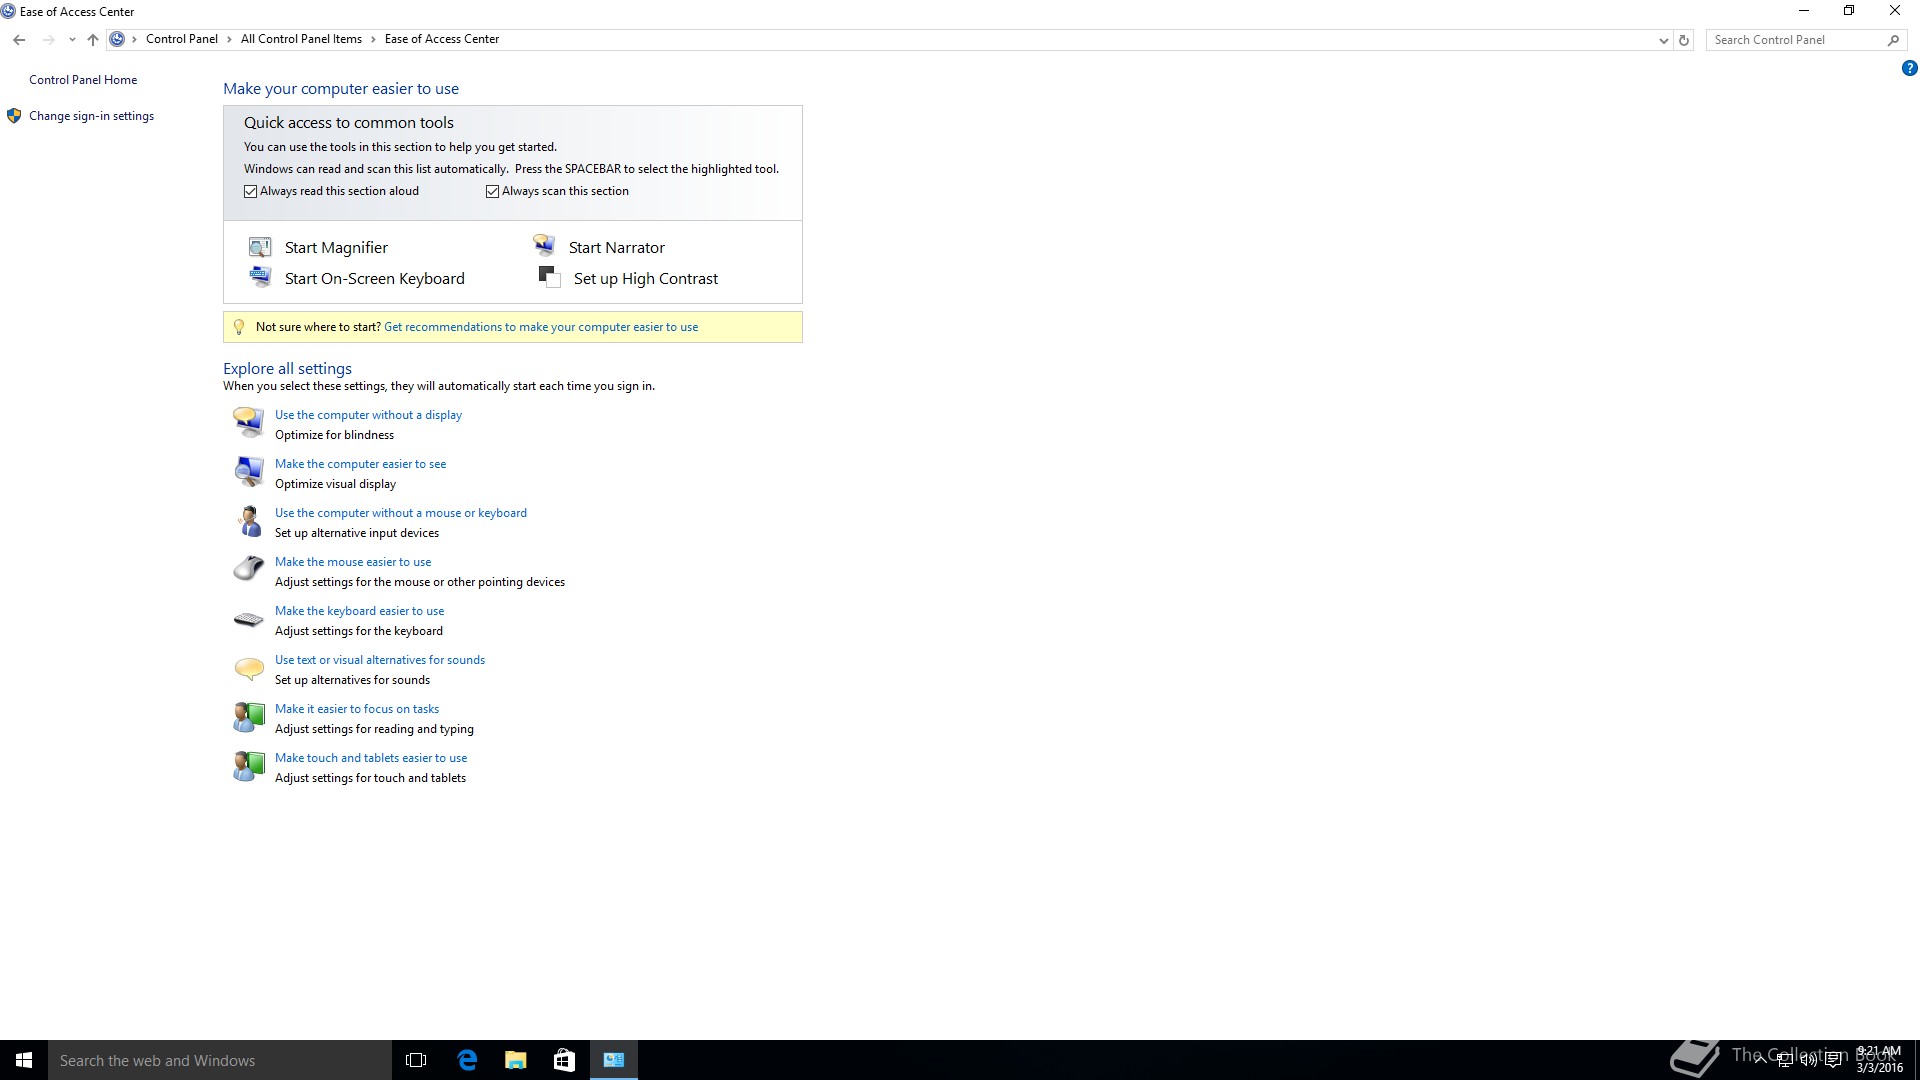Viewport: 1920px width, 1080px height.
Task: Expand chevron after Control Panel breadcrumb
Action: pos(229,39)
